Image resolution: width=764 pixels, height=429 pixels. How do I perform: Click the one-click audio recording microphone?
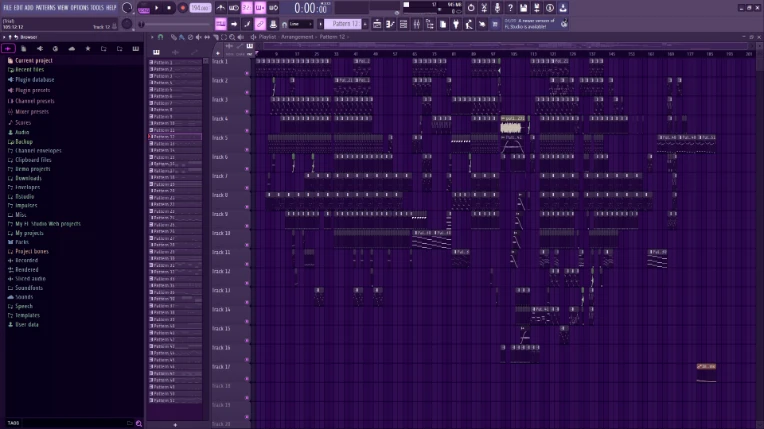[497, 8]
